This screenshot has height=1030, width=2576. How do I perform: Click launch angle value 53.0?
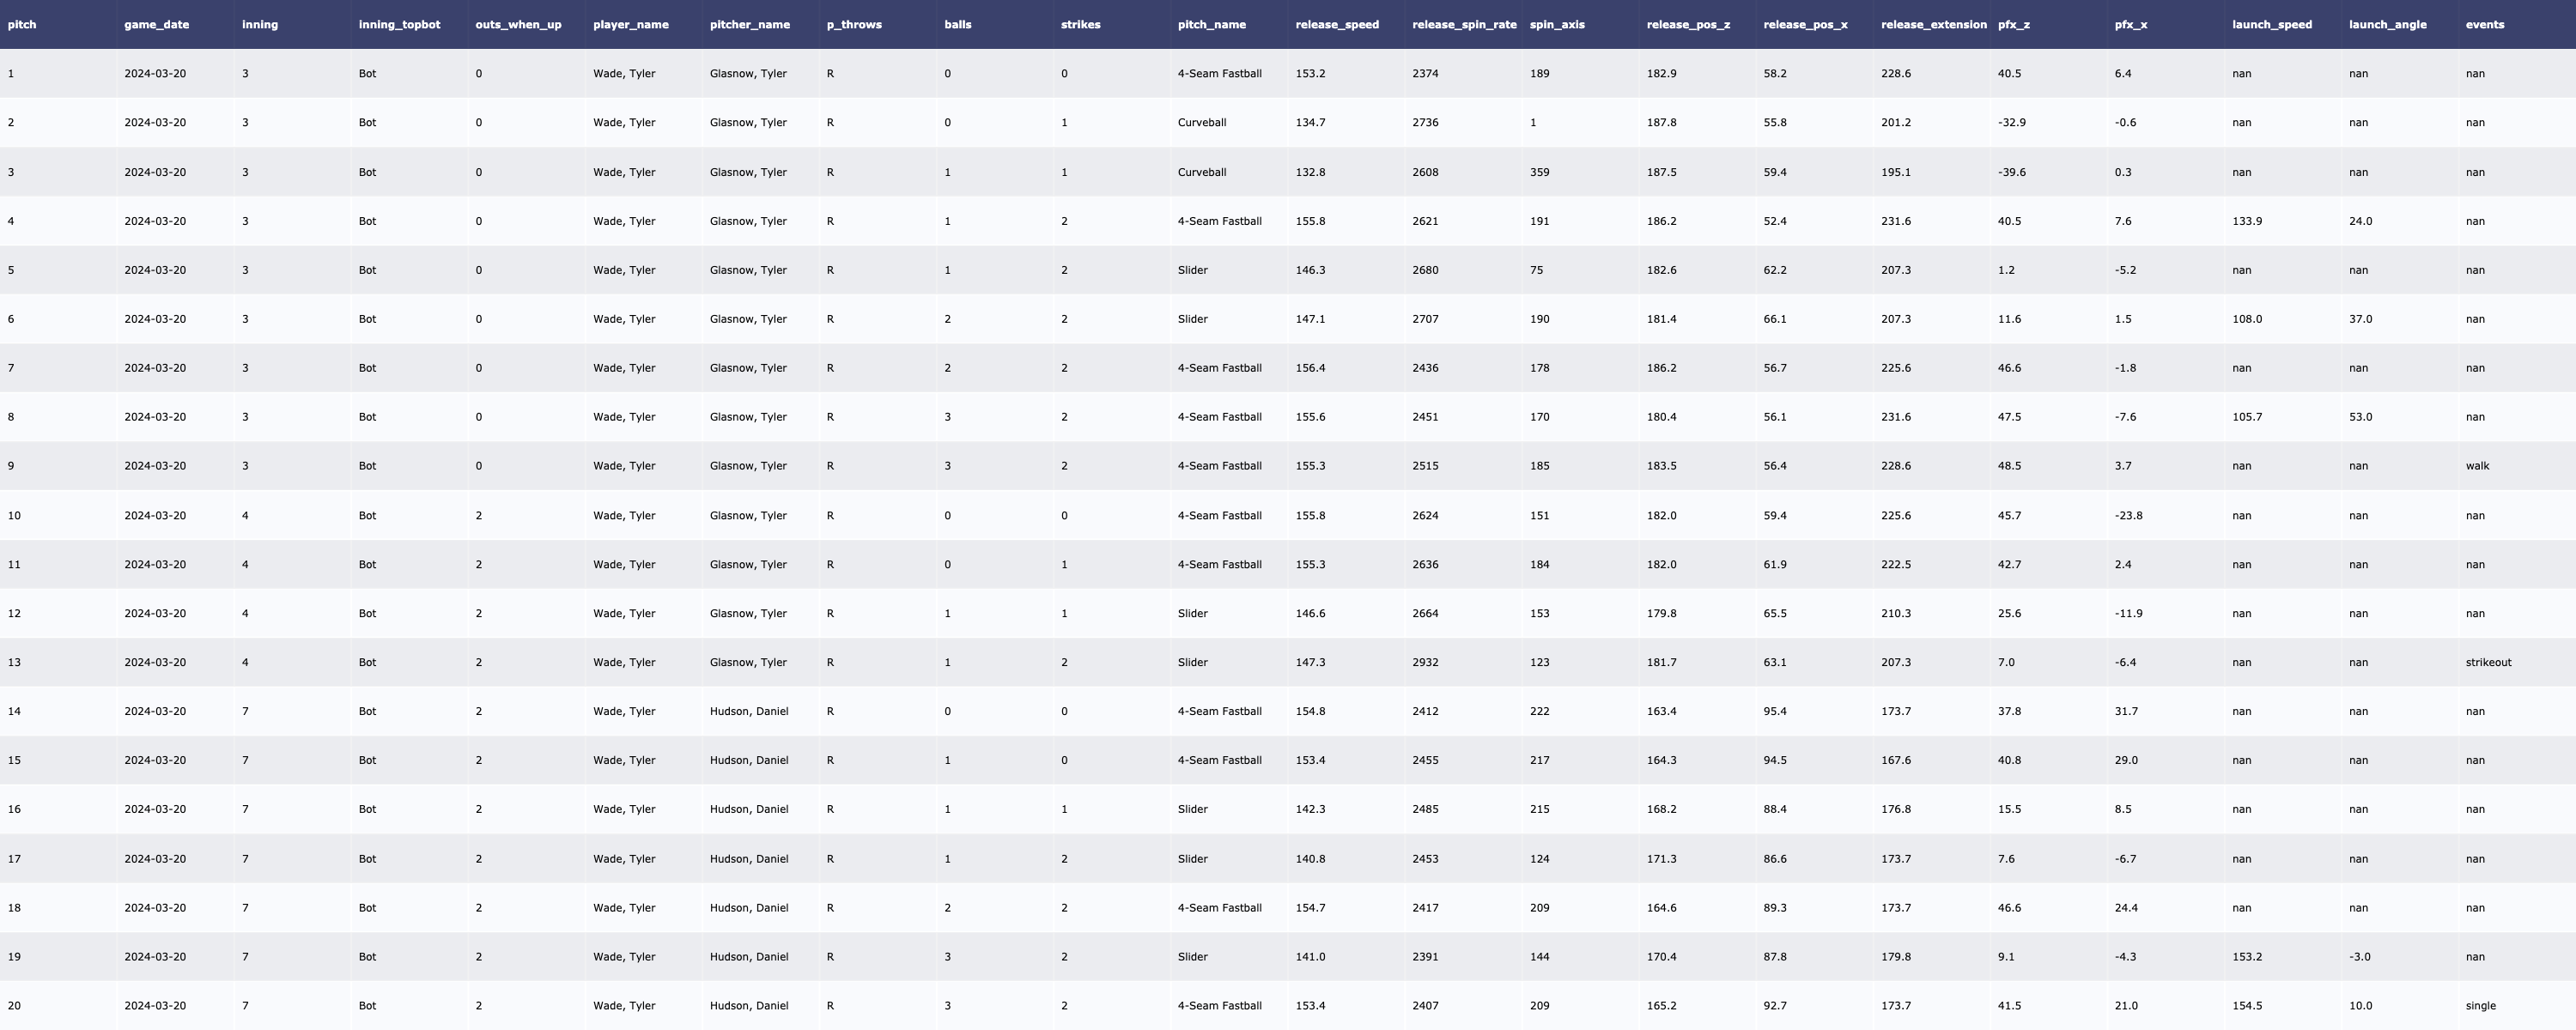pos(2360,417)
